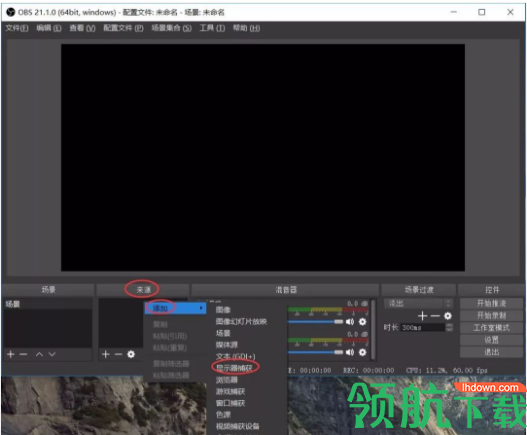Add a source with the plus icon
The height and width of the screenshot is (435, 527).
(106, 354)
